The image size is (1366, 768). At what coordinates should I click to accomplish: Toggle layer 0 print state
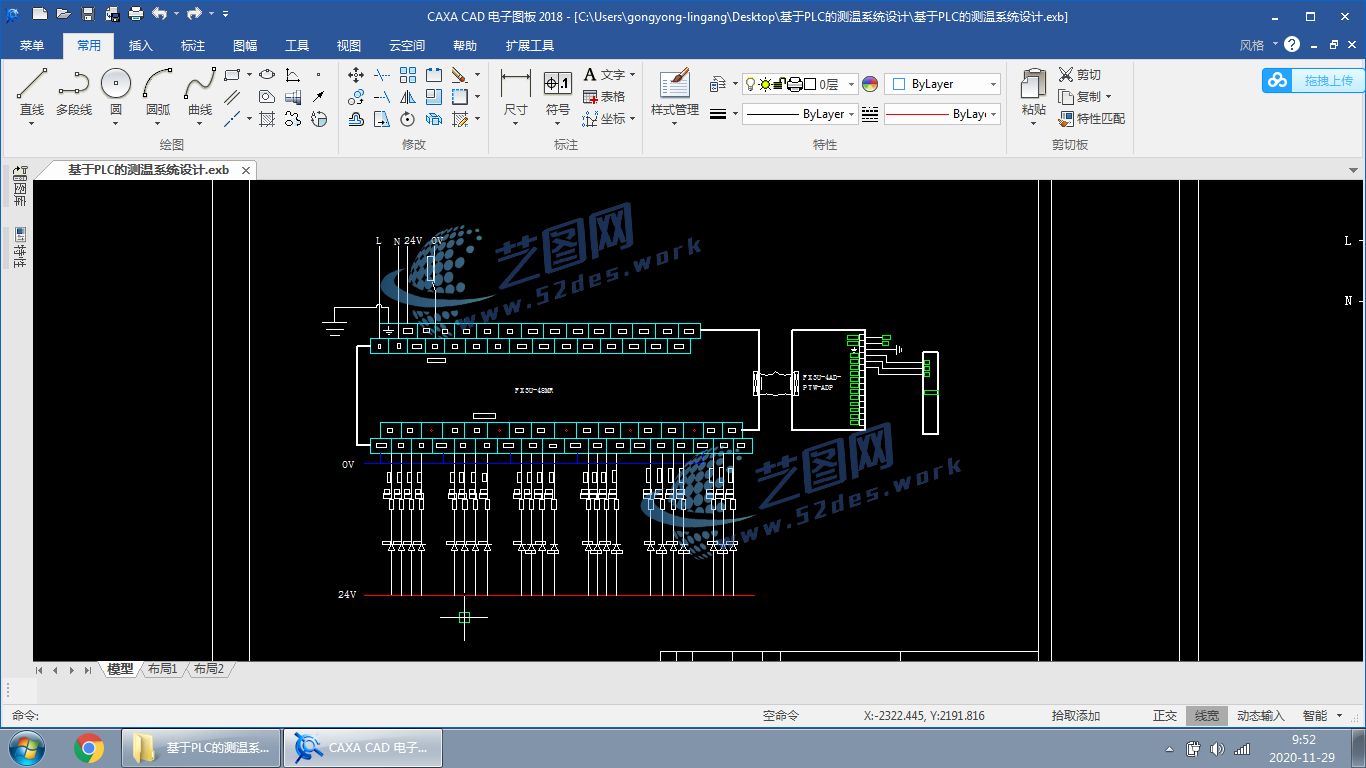[x=795, y=84]
